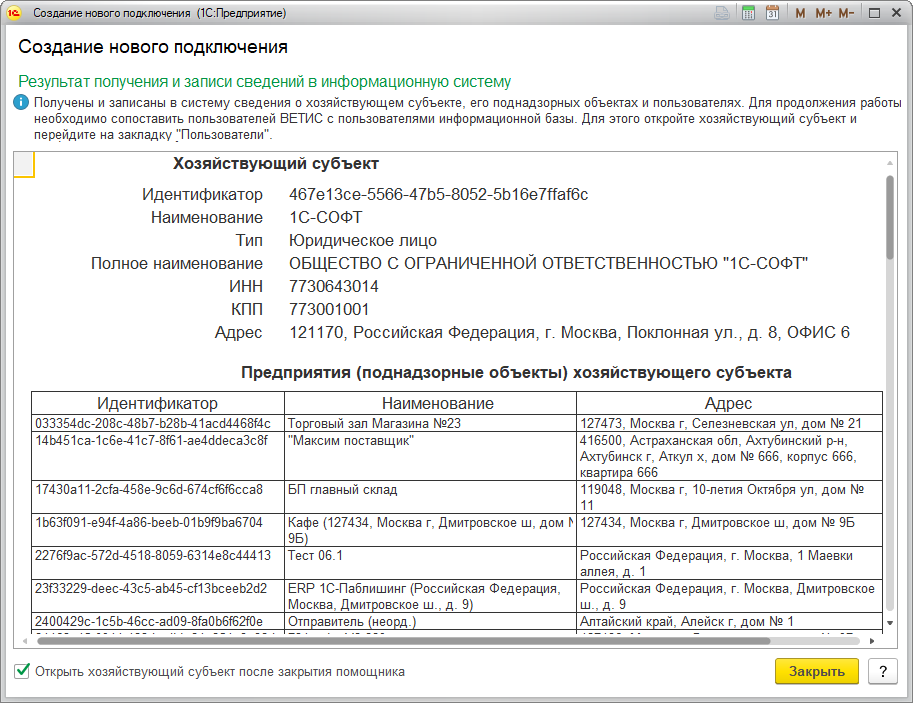Viewport: 913px width, 703px height.
Task: Select the КПП value 773001001
Action: [x=329, y=309]
